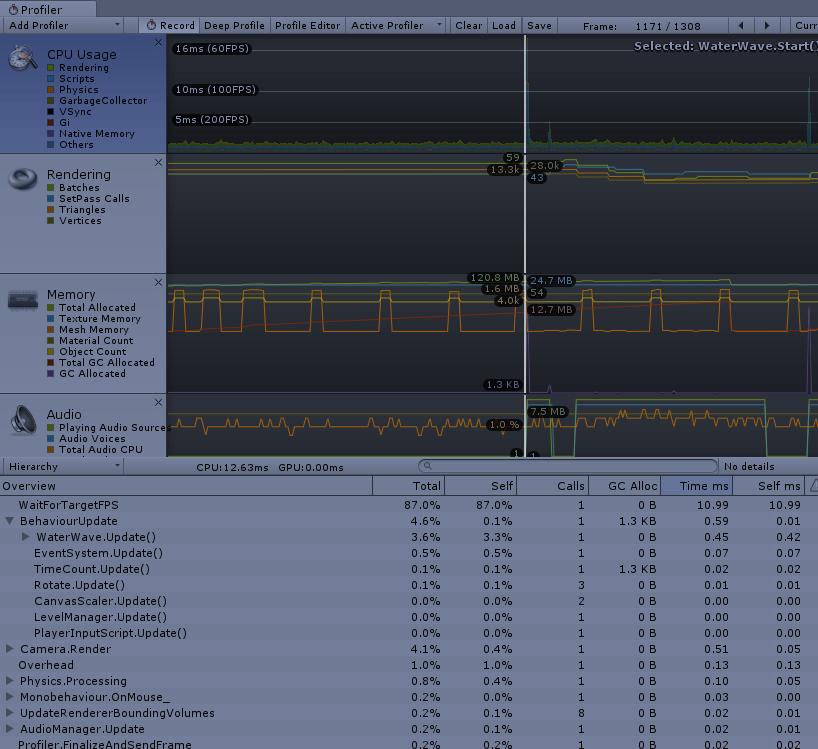Sort by the Total column header
Image resolution: width=818 pixels, height=749 pixels.
[x=408, y=486]
